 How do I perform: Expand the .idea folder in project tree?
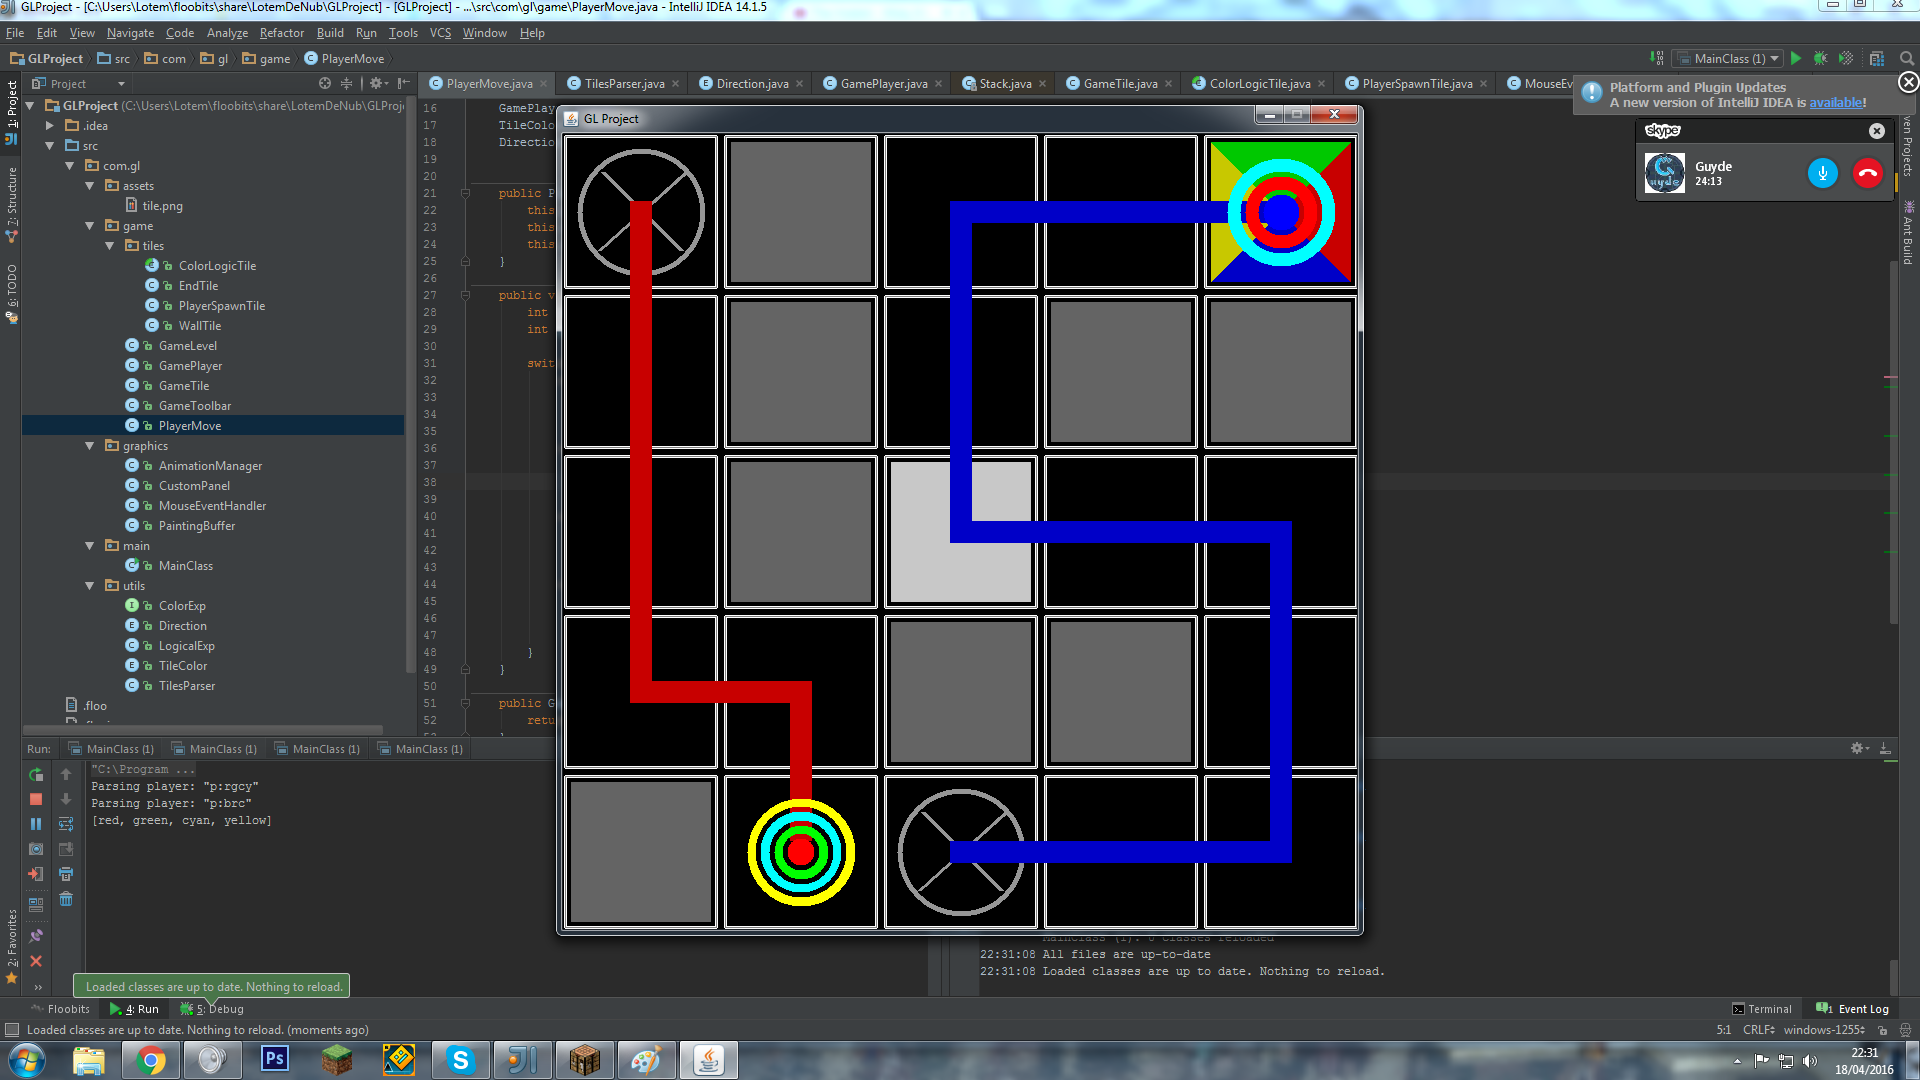[x=50, y=126]
